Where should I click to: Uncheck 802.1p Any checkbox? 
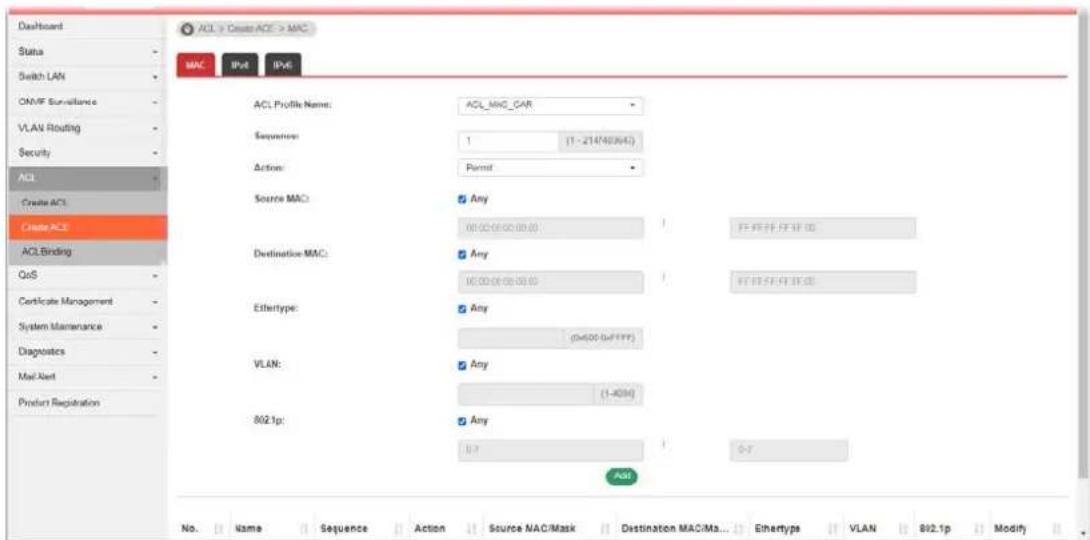click(x=462, y=420)
